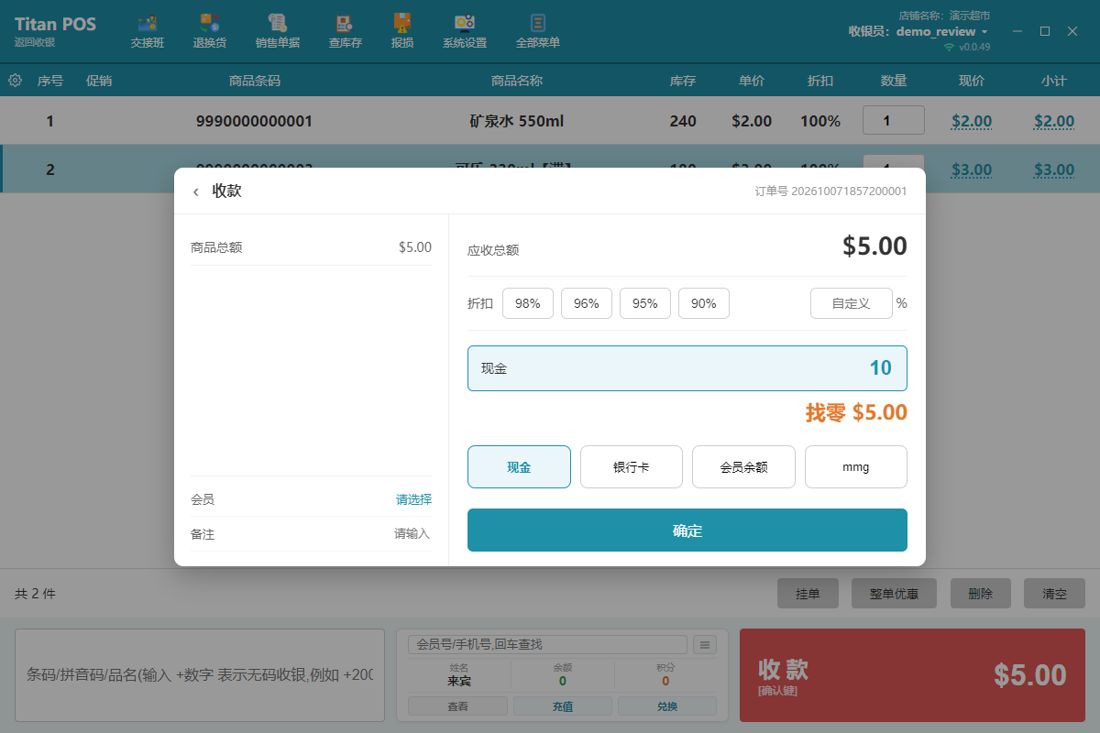
Task: Open the 退换货 returns icon
Action: click(x=209, y=32)
